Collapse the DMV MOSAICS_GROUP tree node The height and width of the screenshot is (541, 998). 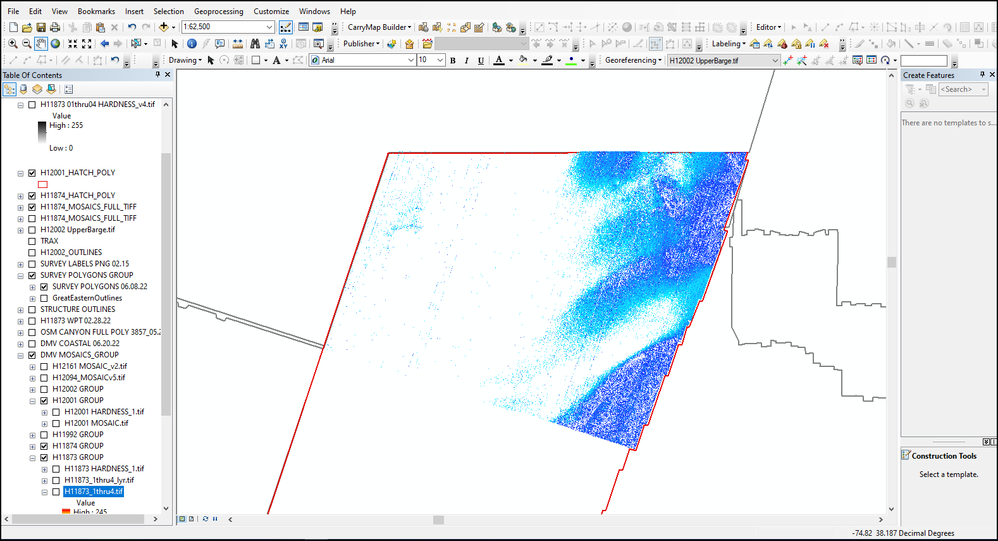(20, 355)
